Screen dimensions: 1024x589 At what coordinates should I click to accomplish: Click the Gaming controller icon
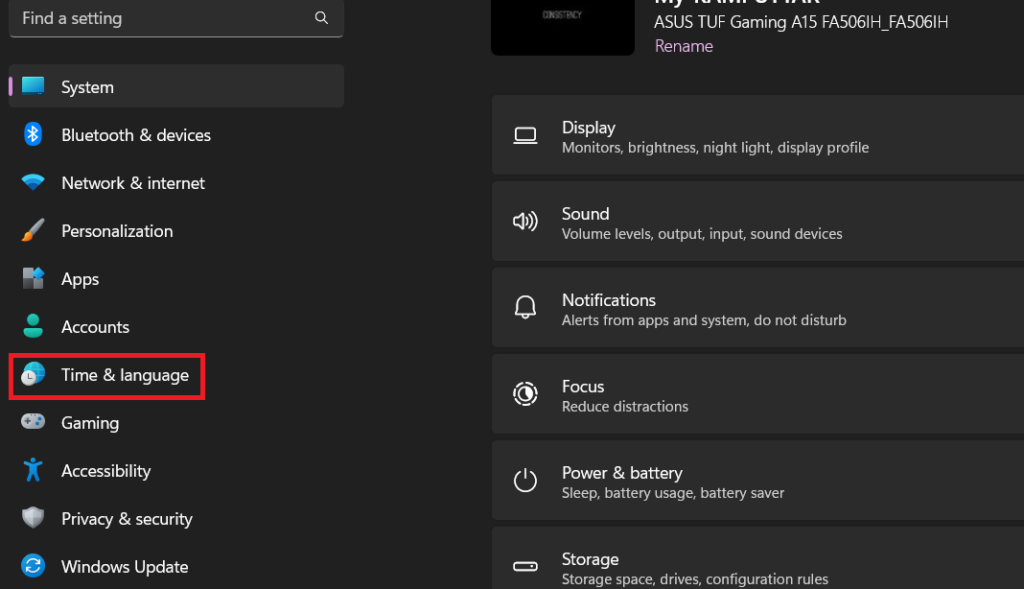coord(33,423)
